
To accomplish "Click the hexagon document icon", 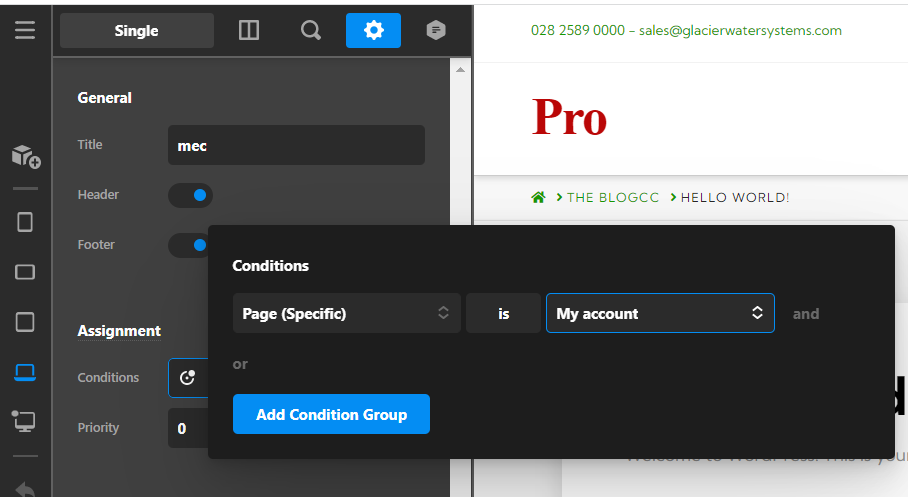I will tap(436, 31).
